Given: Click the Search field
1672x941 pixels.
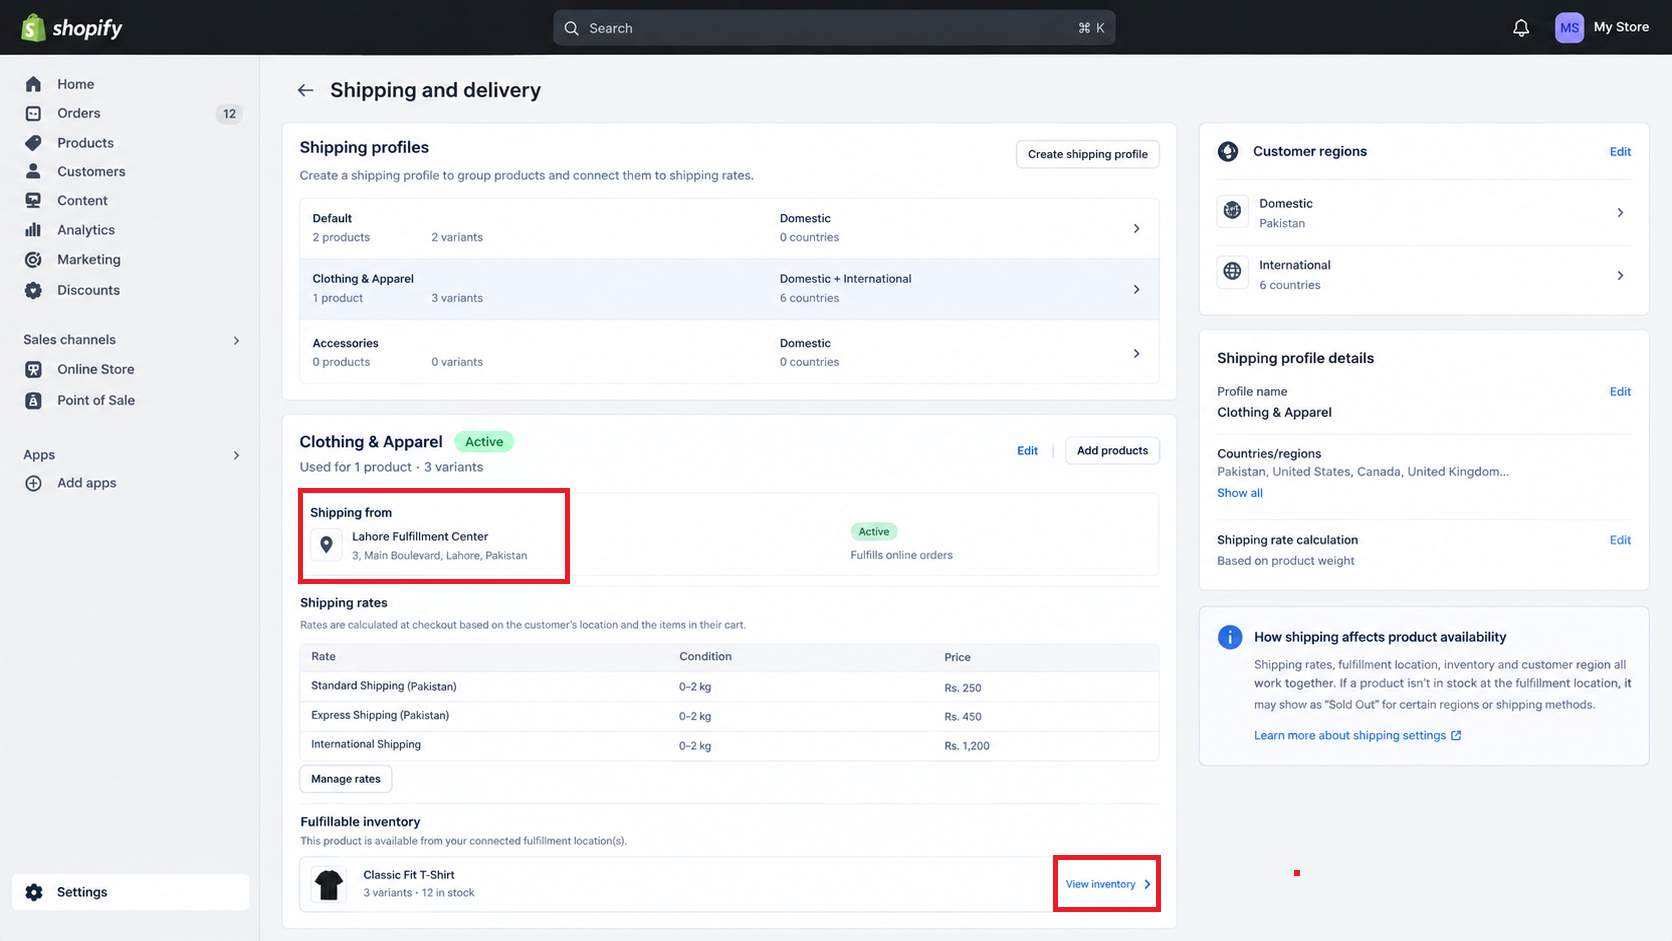Looking at the screenshot, I should click(834, 28).
